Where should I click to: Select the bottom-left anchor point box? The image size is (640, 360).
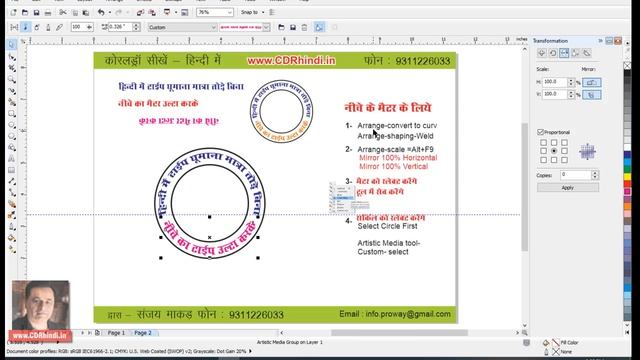coord(543,160)
